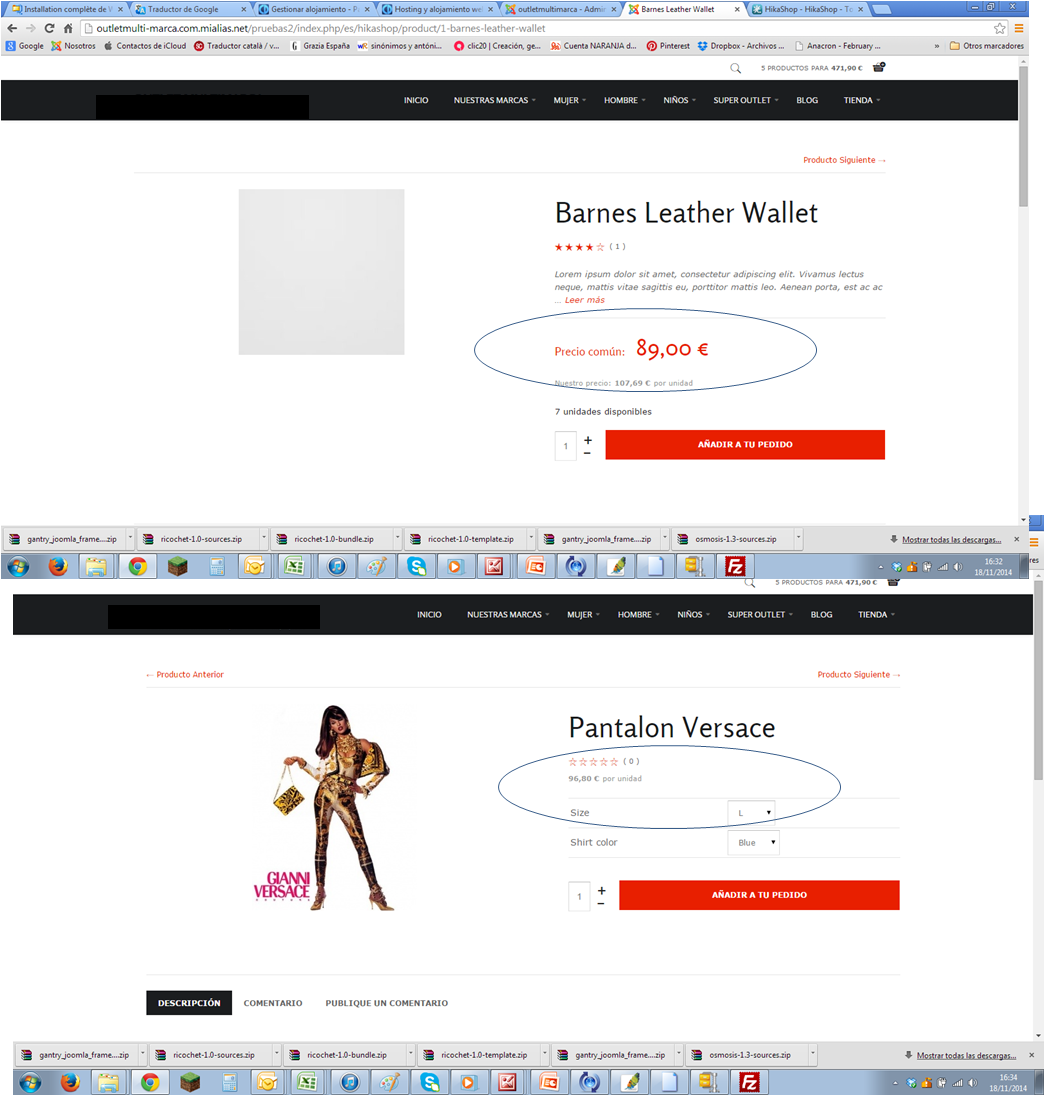Switch to the outletmultimarca Admin tab
This screenshot has height=1096, width=1045.
click(x=561, y=9)
